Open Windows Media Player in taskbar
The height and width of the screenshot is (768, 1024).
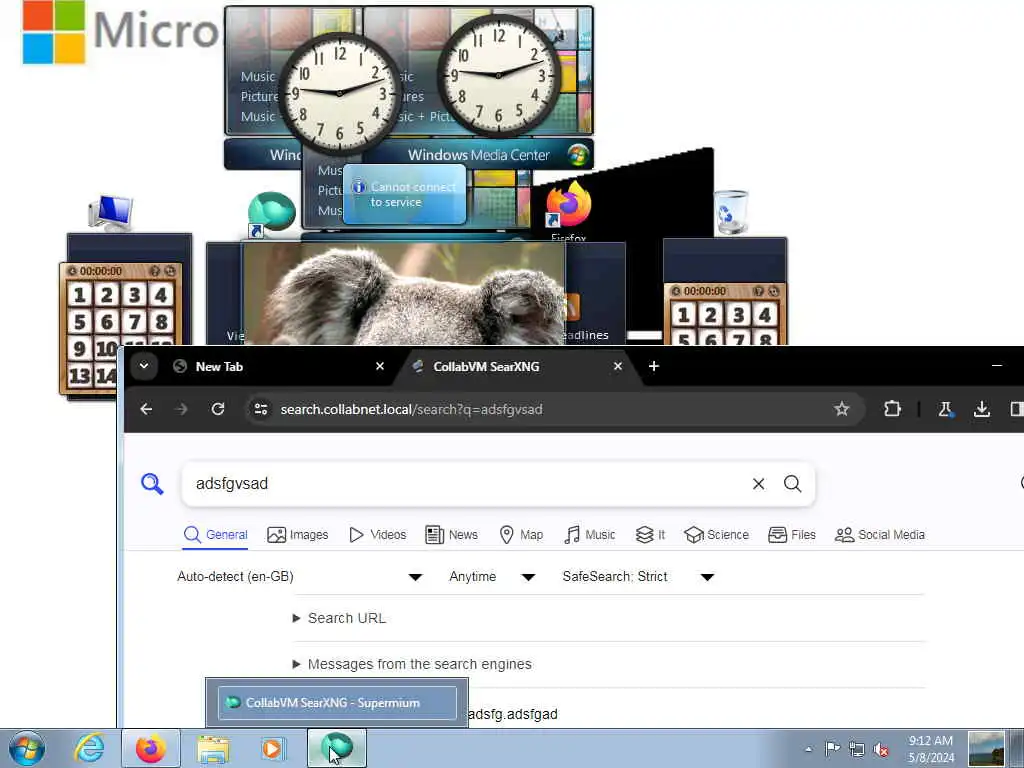tap(272, 748)
